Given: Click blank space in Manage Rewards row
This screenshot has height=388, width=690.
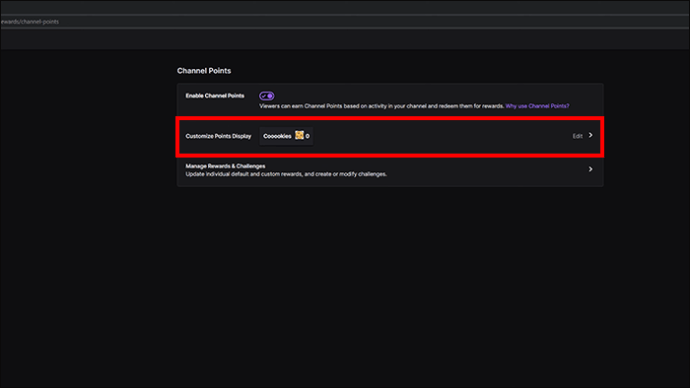Looking at the screenshot, I should [484, 170].
